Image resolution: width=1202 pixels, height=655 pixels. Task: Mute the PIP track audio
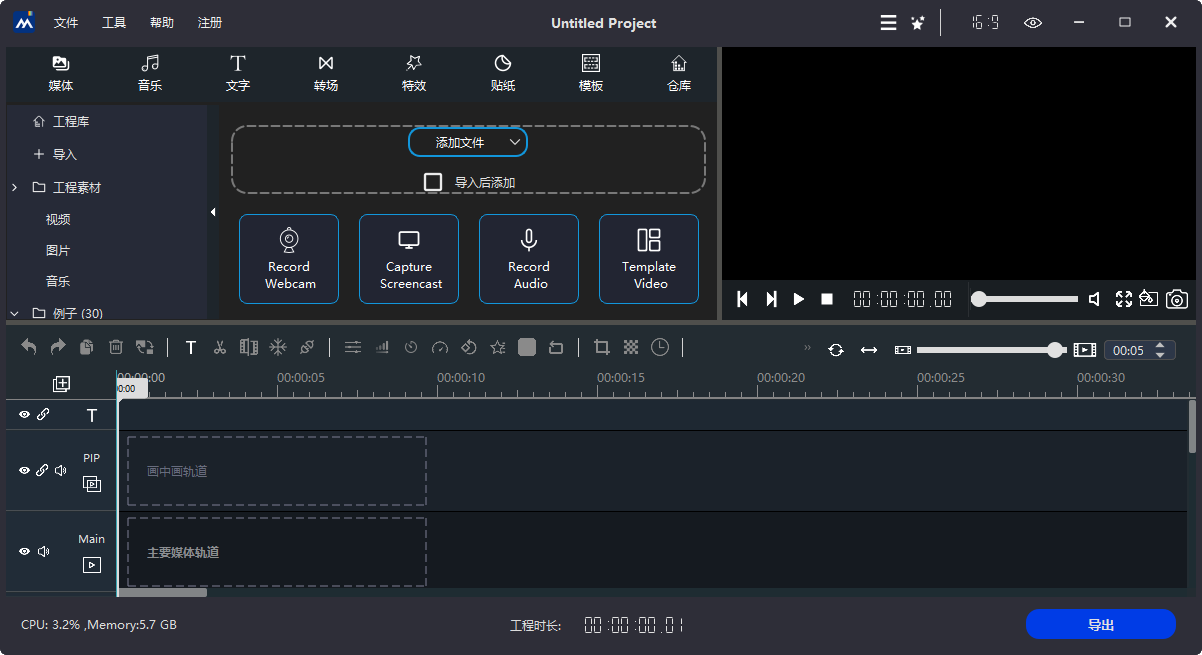click(x=61, y=470)
